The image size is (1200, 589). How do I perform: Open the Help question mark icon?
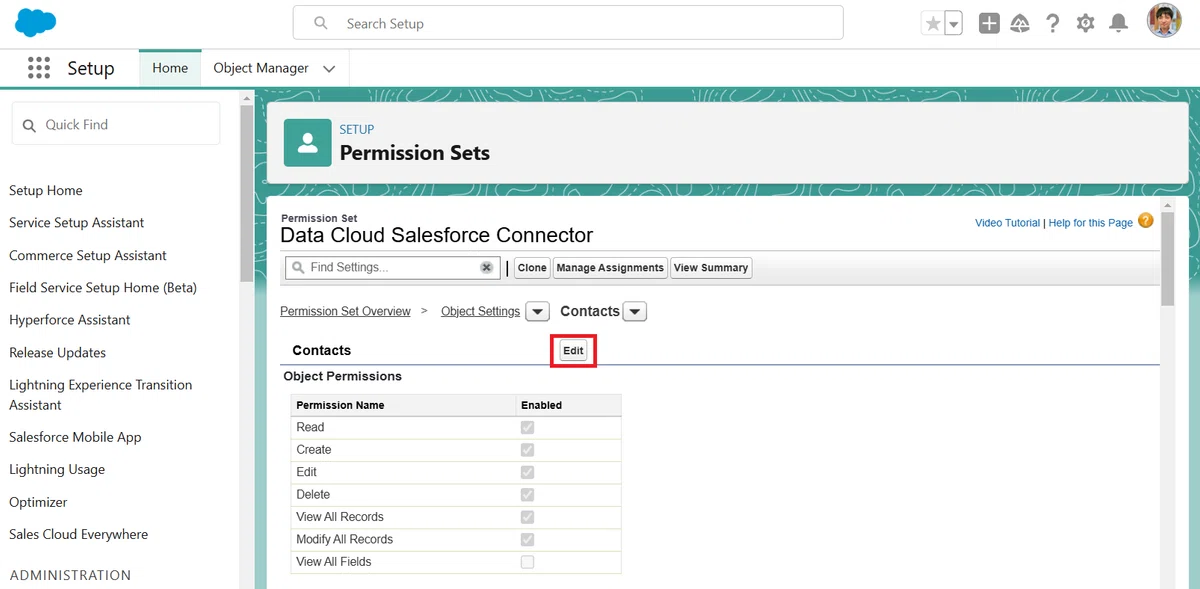point(1053,23)
